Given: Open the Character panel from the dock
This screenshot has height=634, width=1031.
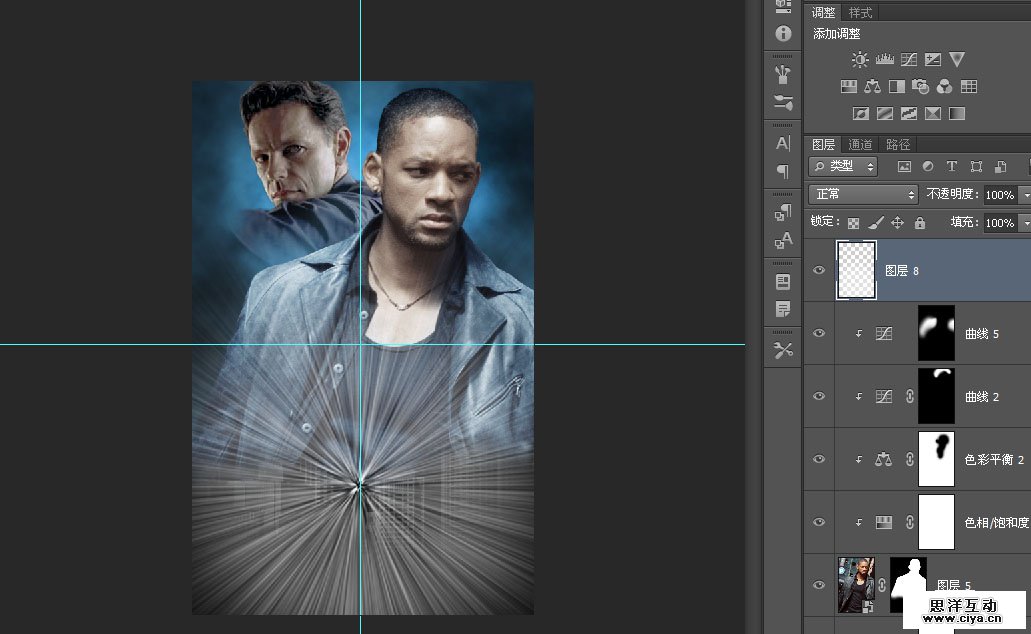Looking at the screenshot, I should [x=783, y=143].
